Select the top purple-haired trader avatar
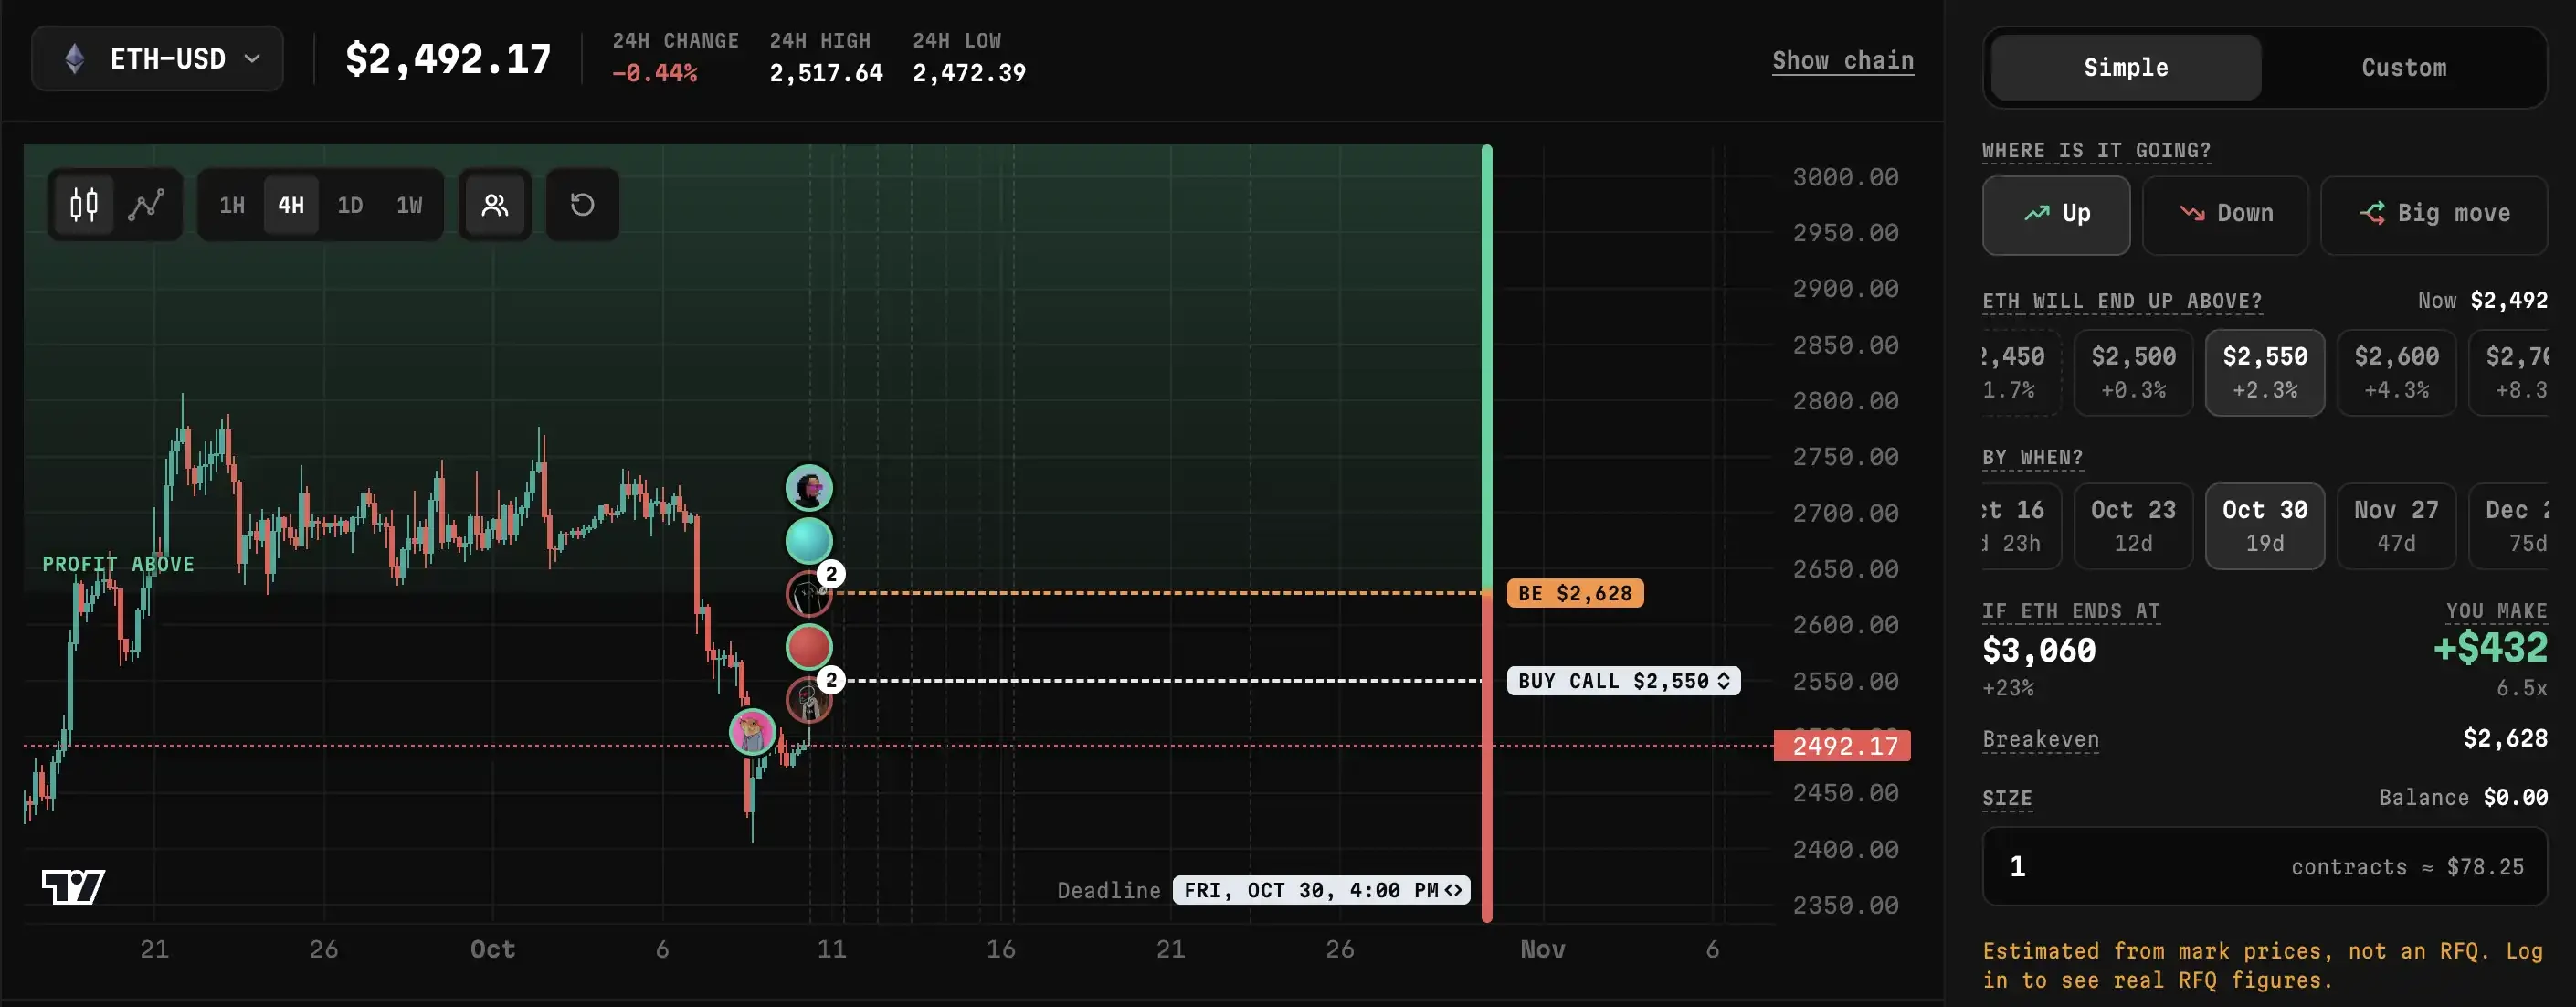The width and height of the screenshot is (2576, 1007). coord(809,488)
